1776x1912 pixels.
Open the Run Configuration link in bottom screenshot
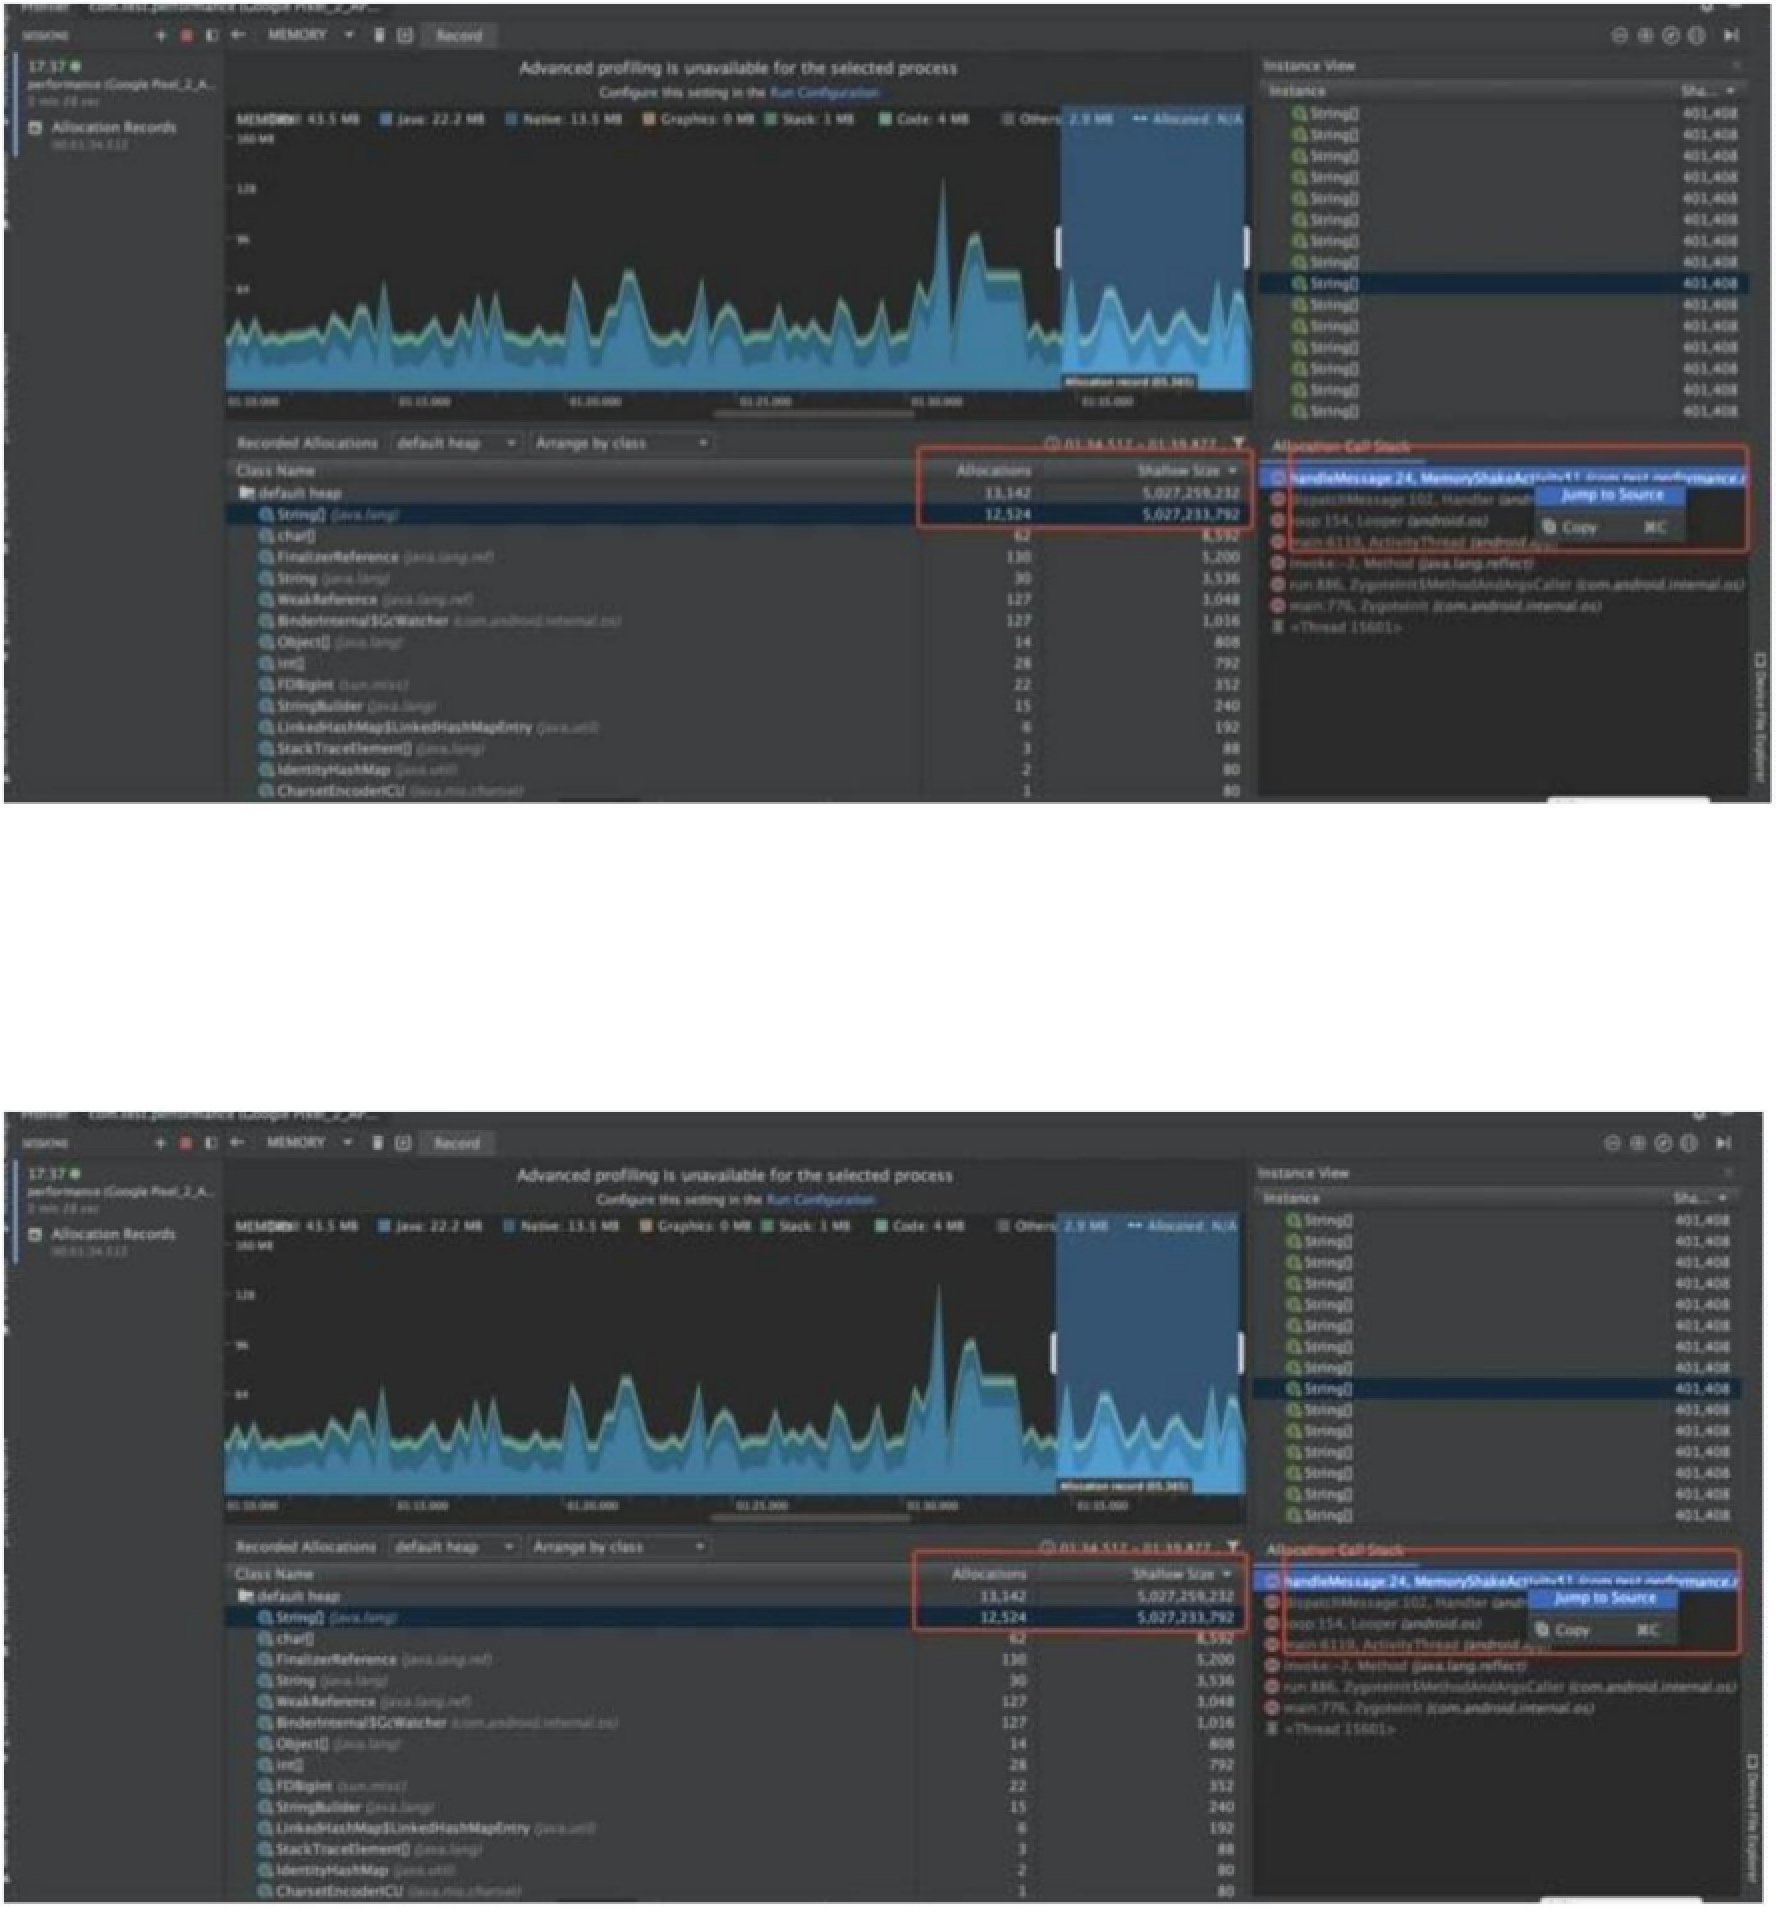[821, 1199]
